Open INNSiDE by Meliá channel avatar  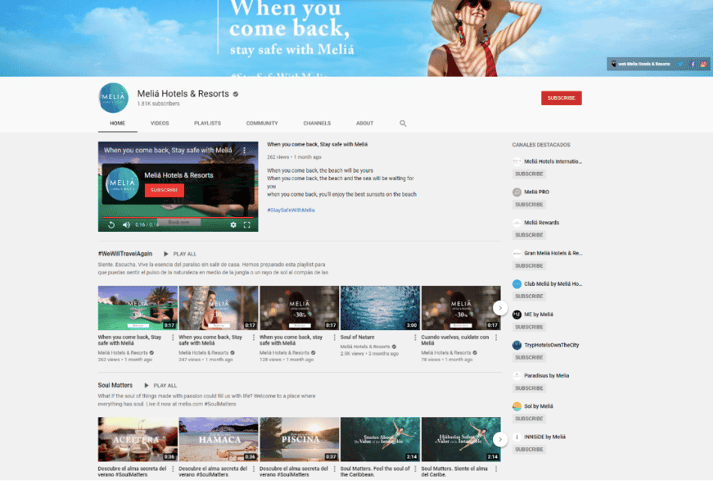517,437
